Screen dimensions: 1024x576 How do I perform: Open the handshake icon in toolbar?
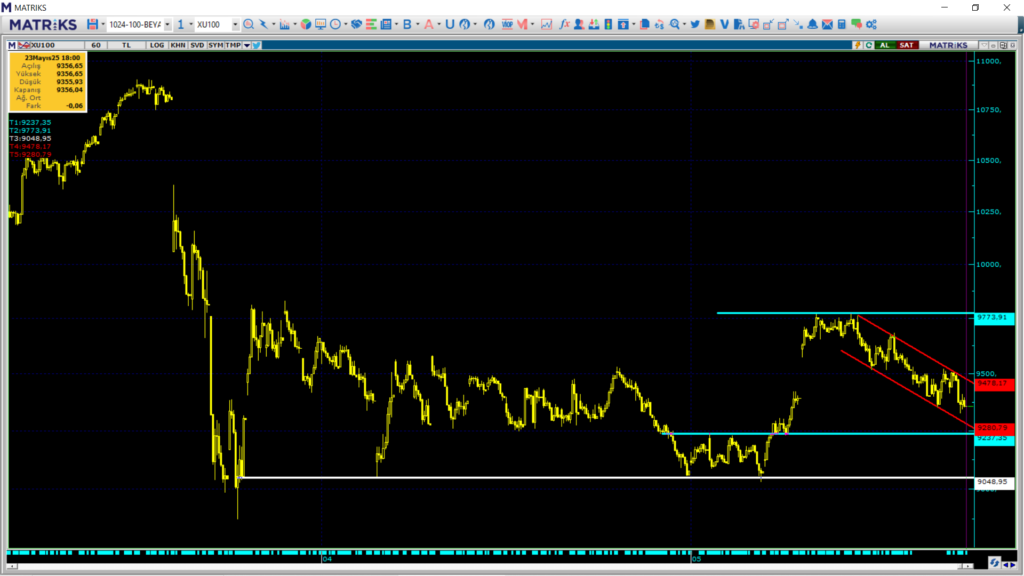click(x=356, y=24)
